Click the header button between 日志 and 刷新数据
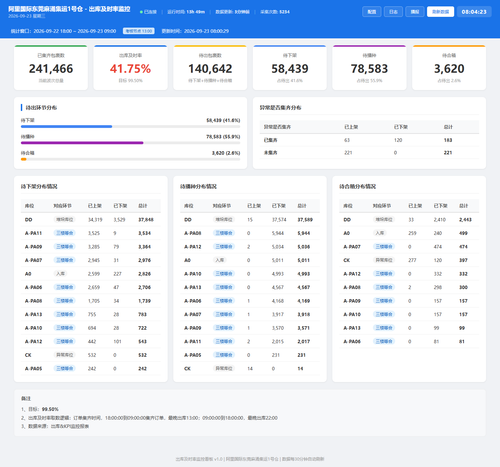The height and width of the screenshot is (467, 500). point(415,12)
